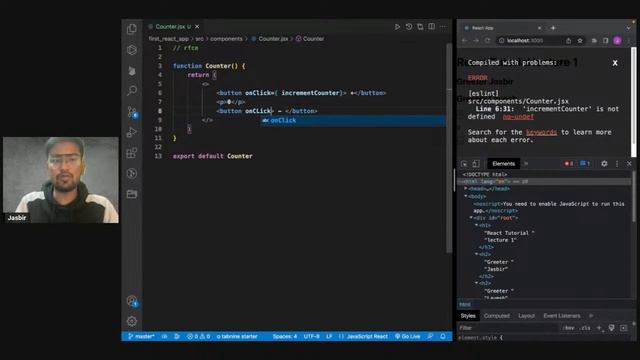This screenshot has width=640, height=360.
Task: Click the history timeline icon in editor toolbar
Action: (409, 27)
